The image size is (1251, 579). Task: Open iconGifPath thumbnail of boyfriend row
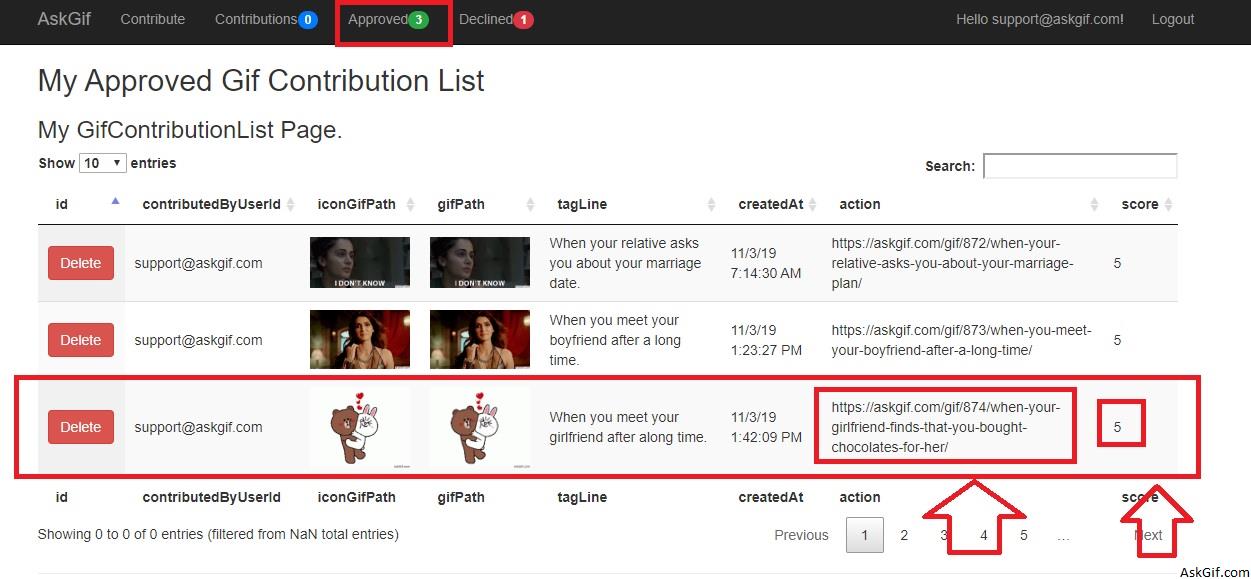(360, 340)
